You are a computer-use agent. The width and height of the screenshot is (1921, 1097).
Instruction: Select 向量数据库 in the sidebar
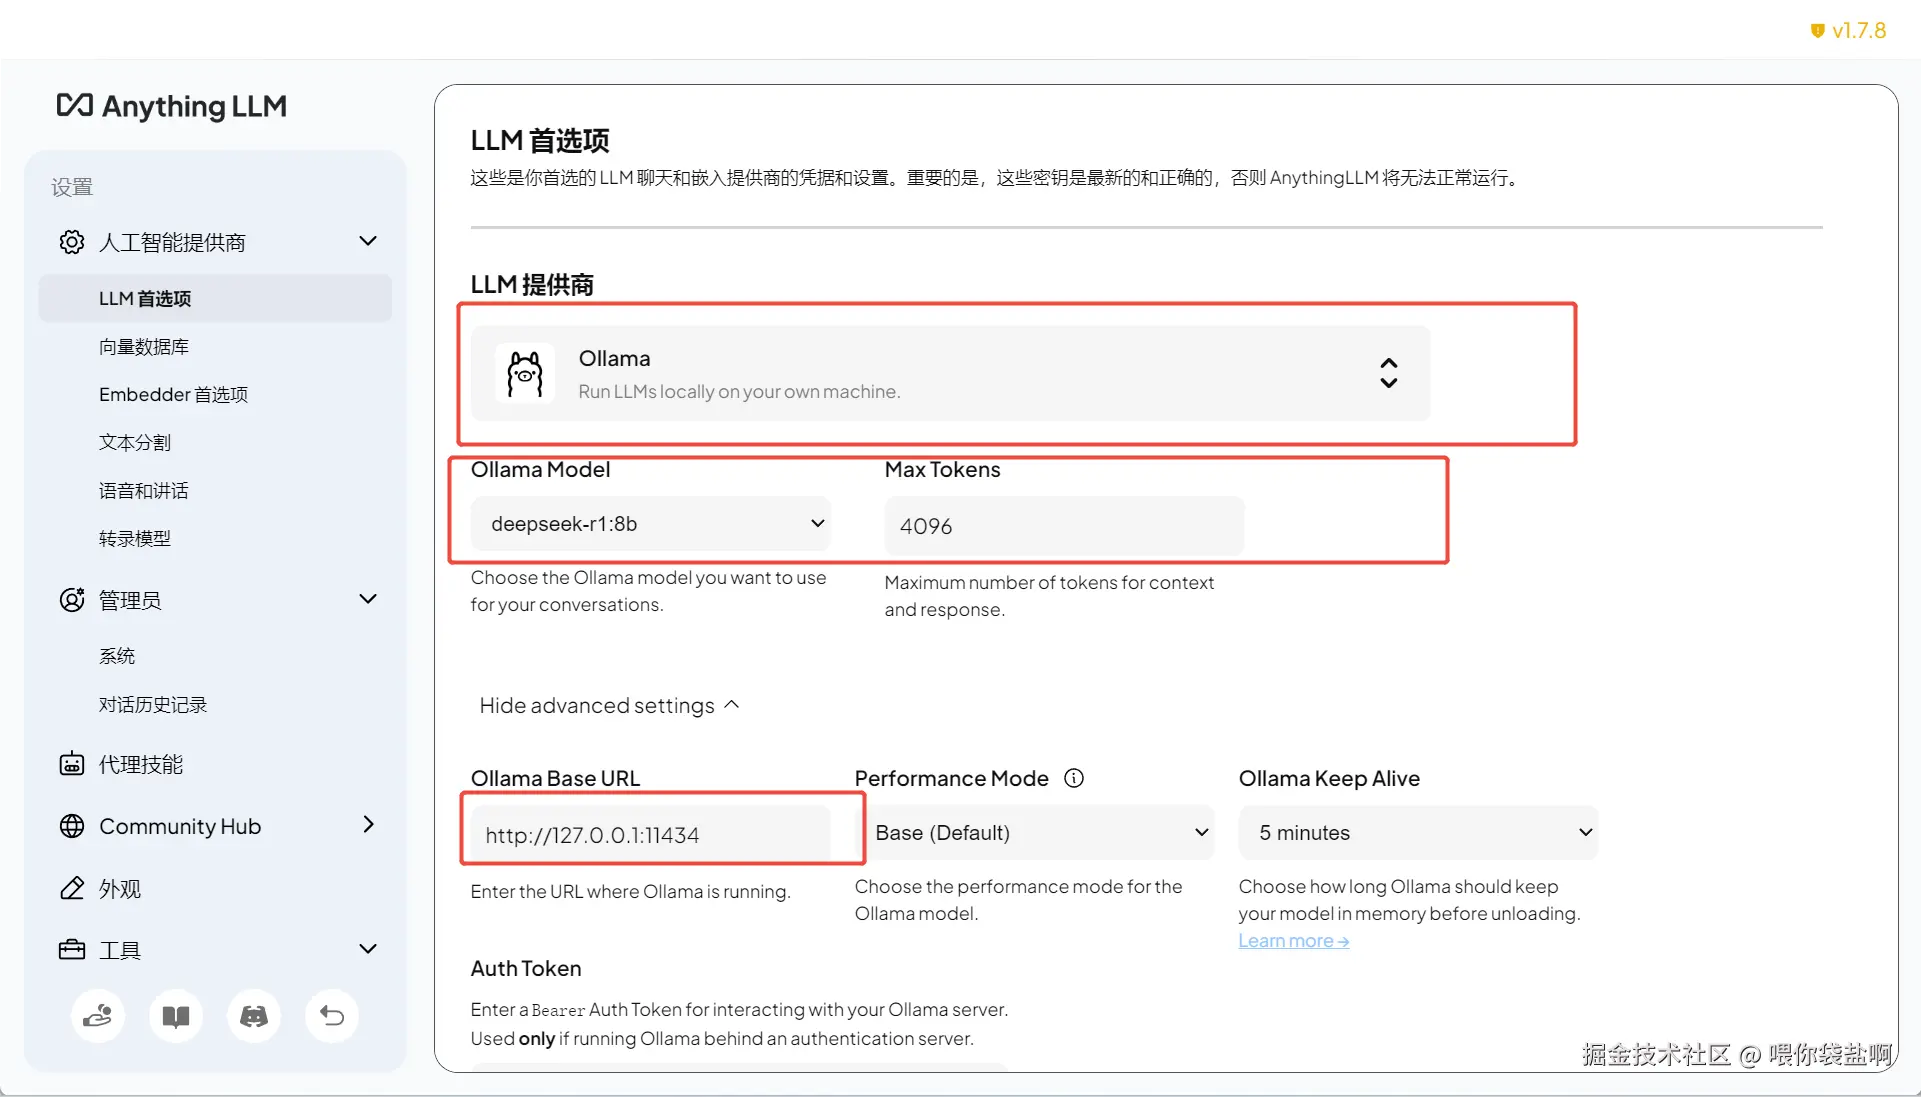(144, 347)
